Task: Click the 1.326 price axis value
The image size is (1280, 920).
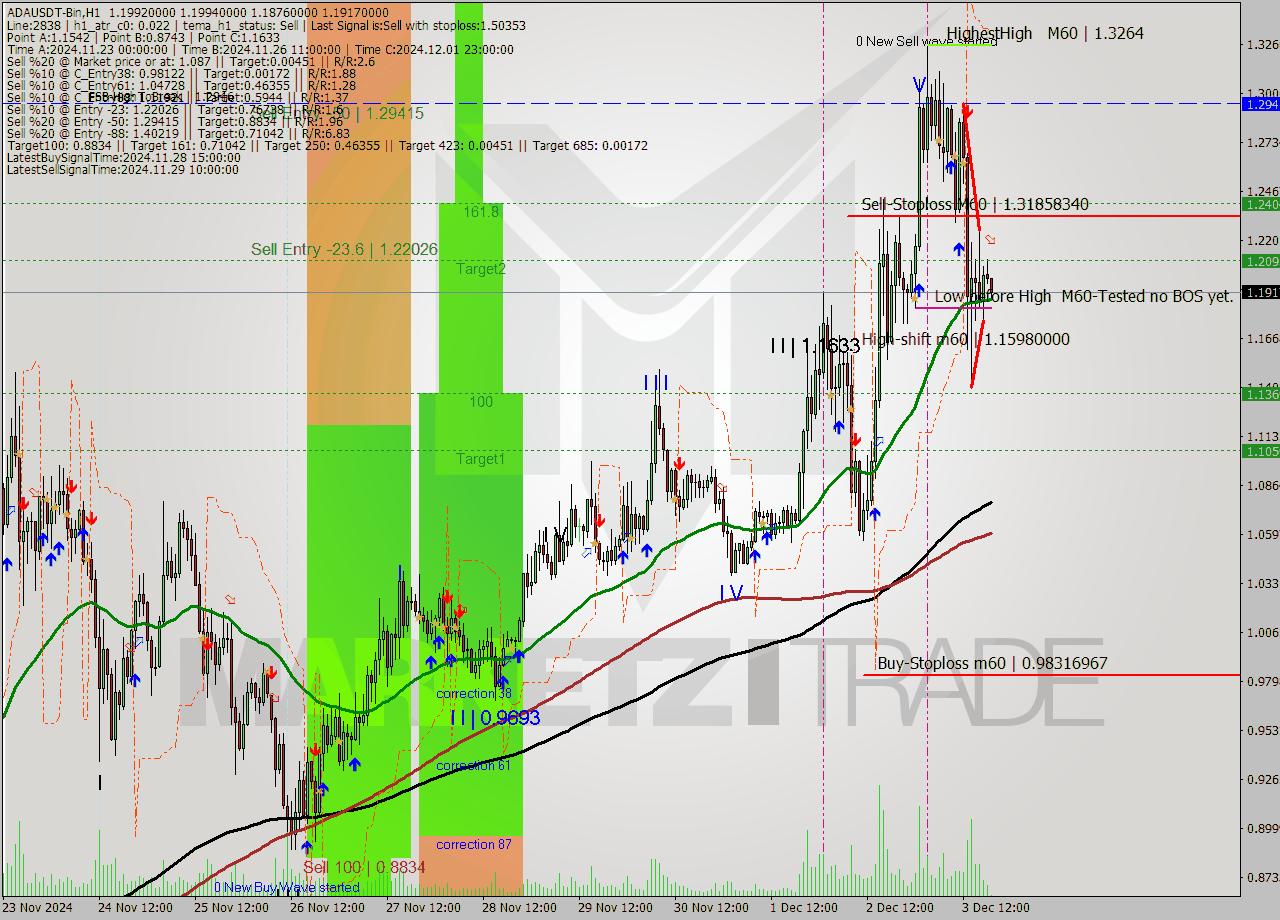Action: click(x=1261, y=44)
